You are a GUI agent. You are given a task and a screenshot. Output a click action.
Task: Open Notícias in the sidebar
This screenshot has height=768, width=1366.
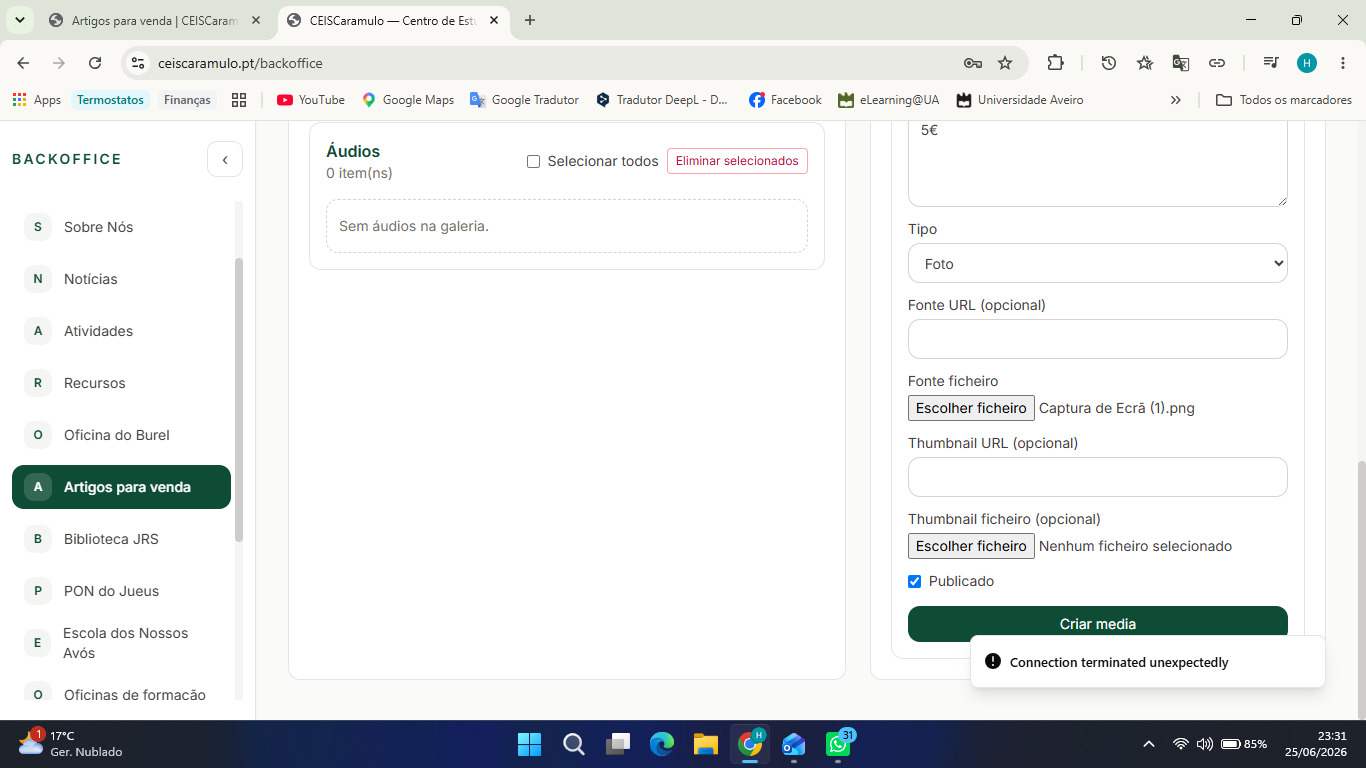[x=121, y=279]
